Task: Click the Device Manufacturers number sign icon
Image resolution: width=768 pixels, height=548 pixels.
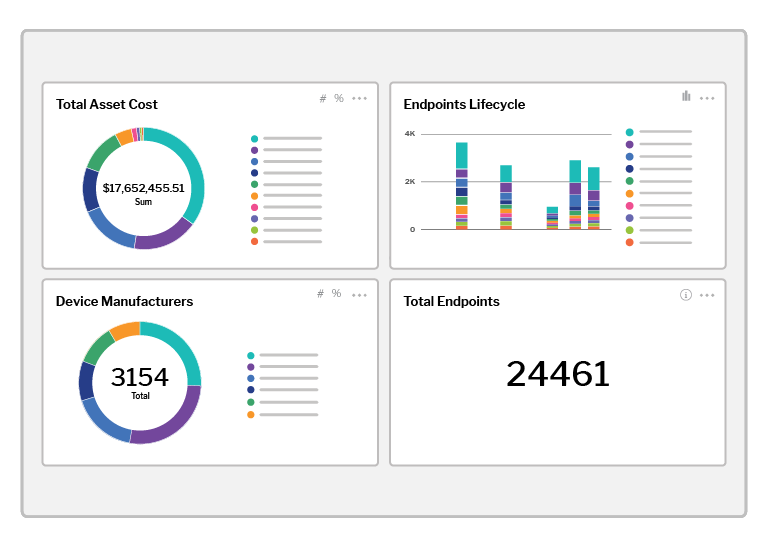Action: (x=320, y=293)
